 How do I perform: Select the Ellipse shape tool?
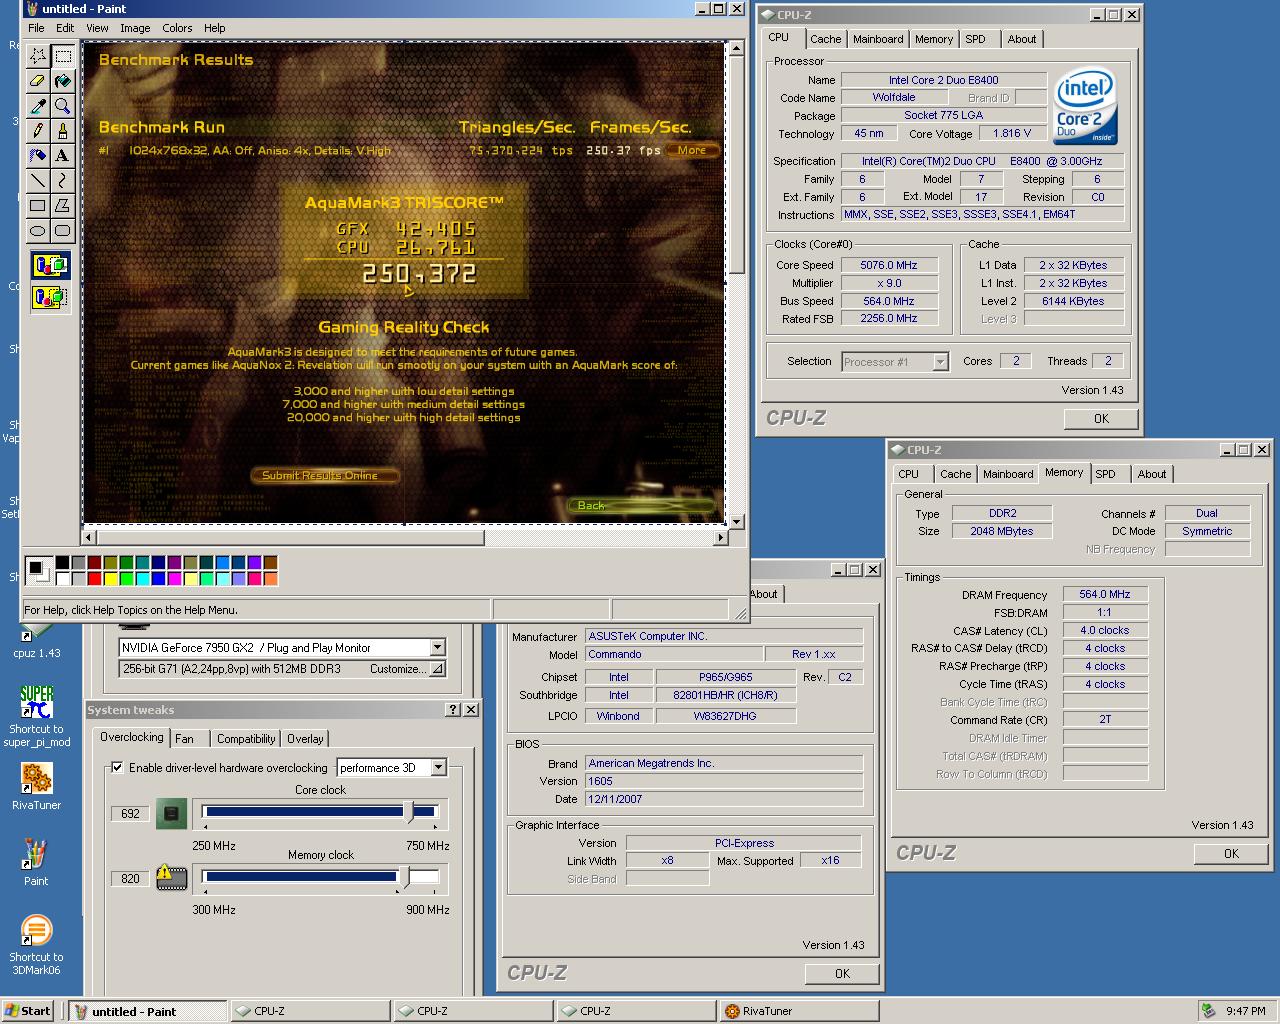(x=38, y=231)
